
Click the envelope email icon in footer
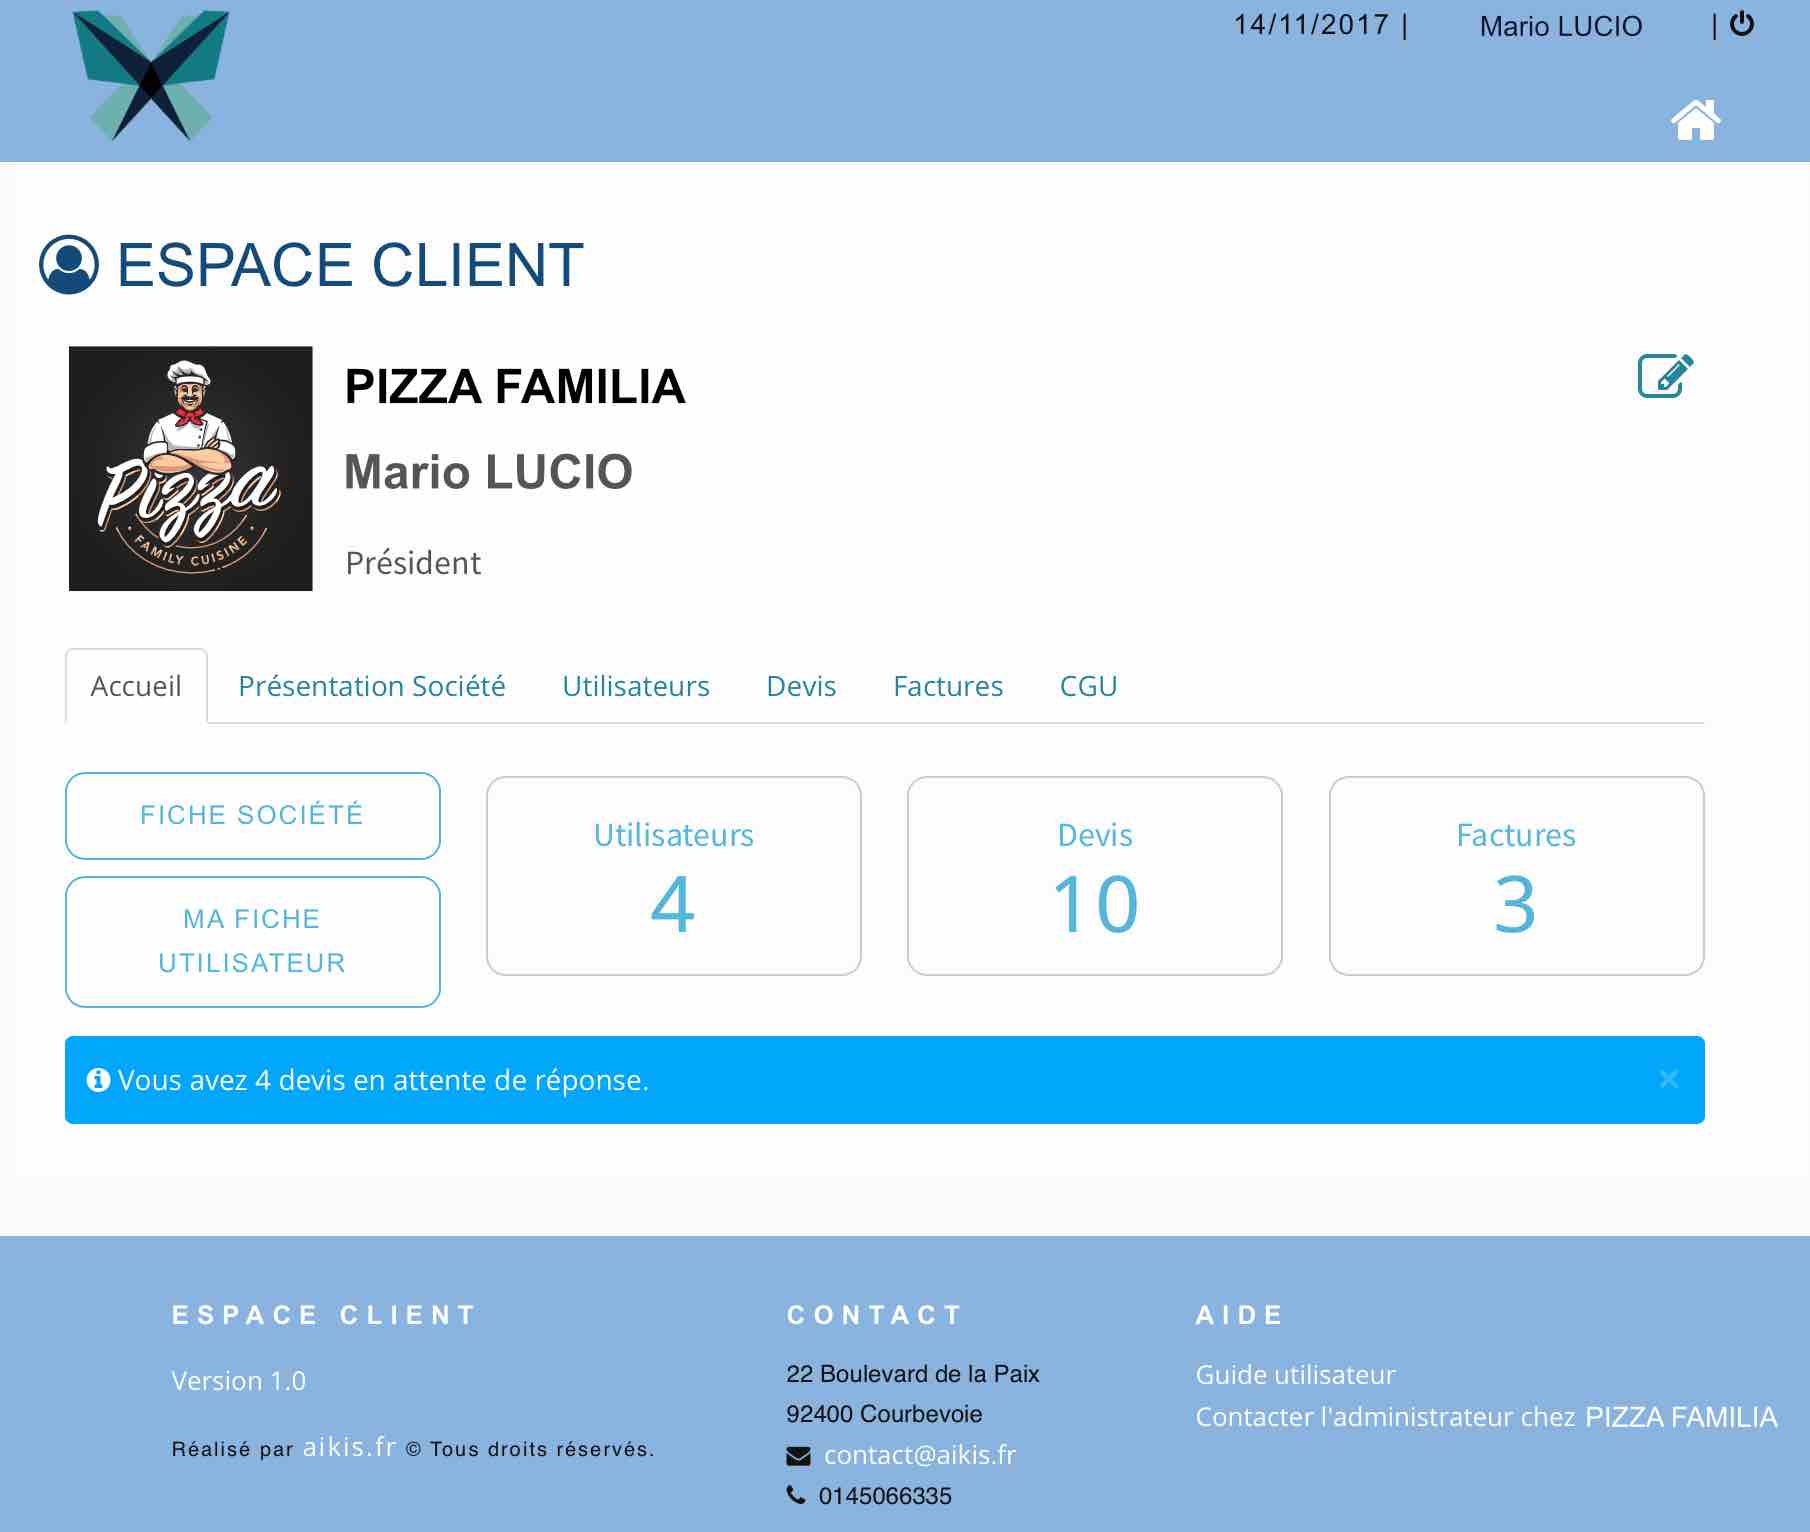click(798, 1456)
